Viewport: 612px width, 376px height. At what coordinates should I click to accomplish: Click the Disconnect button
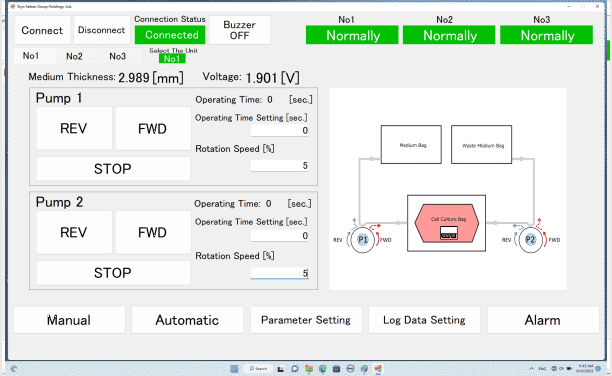101,30
